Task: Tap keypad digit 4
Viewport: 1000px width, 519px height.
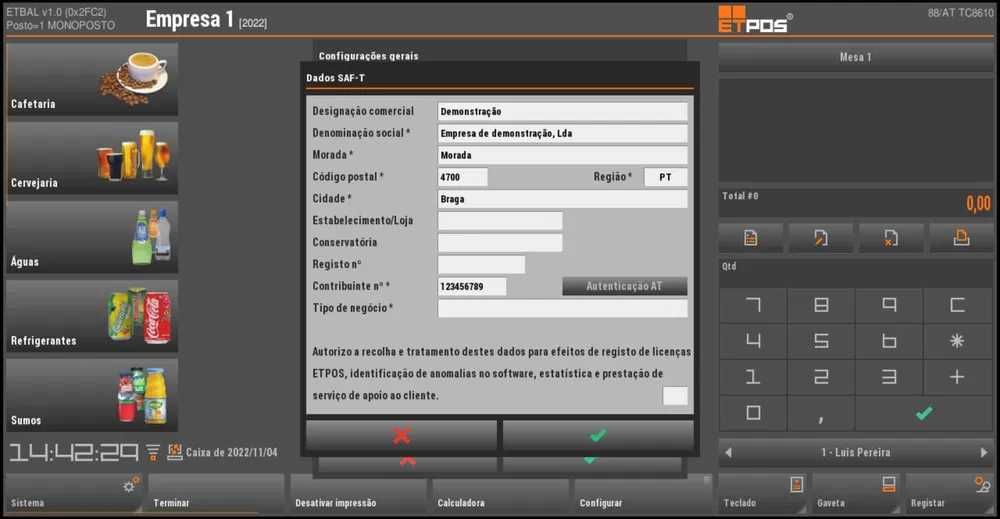Action: coord(753,341)
